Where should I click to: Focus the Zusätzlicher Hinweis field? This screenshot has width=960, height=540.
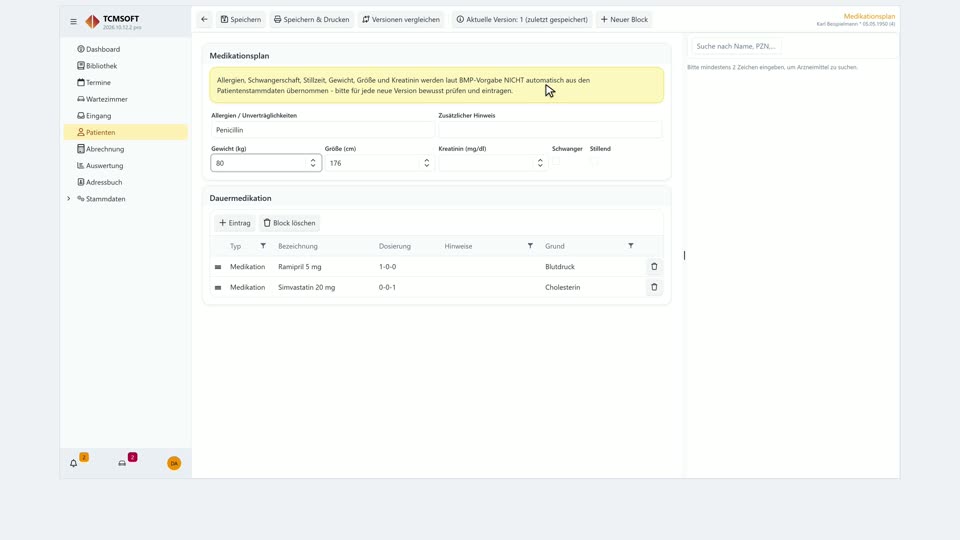point(550,130)
